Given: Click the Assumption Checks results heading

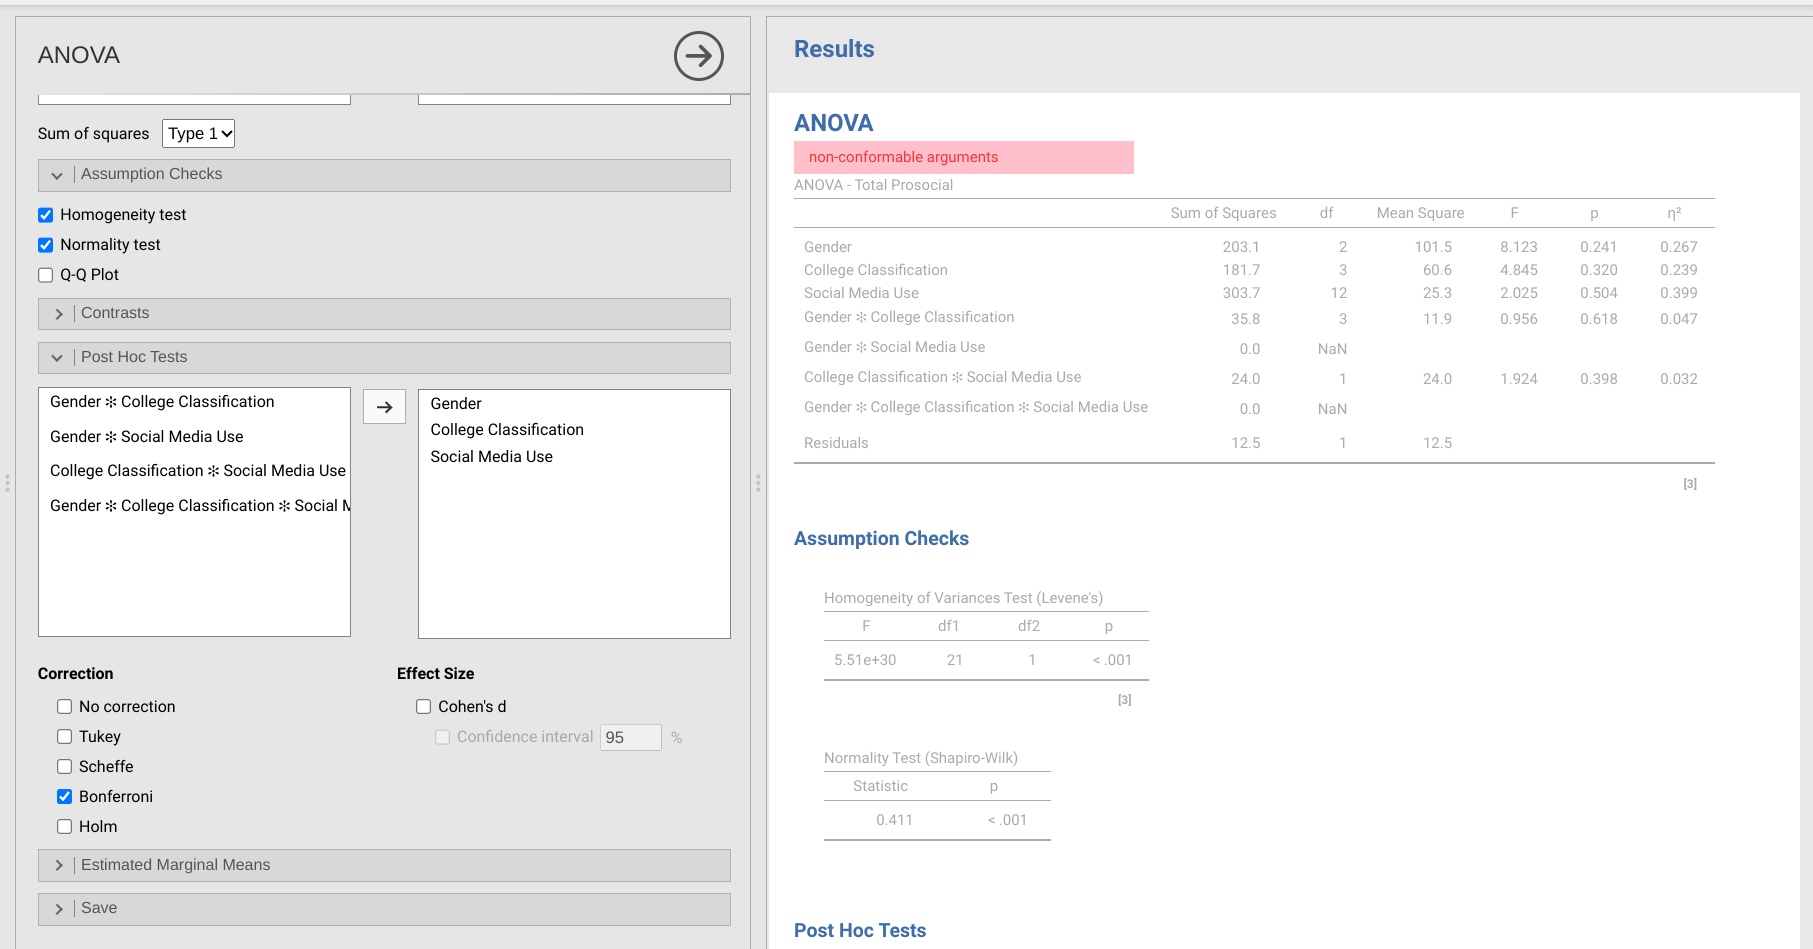Looking at the screenshot, I should tap(881, 539).
